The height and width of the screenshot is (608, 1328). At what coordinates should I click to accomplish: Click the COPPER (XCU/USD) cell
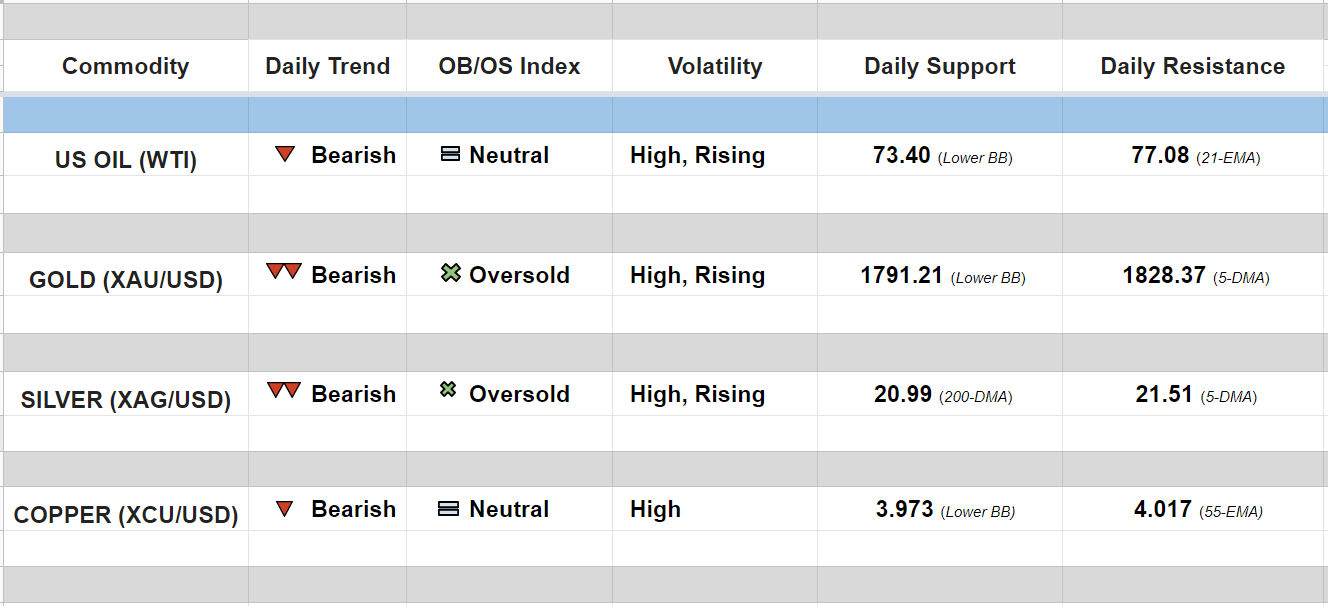[126, 515]
